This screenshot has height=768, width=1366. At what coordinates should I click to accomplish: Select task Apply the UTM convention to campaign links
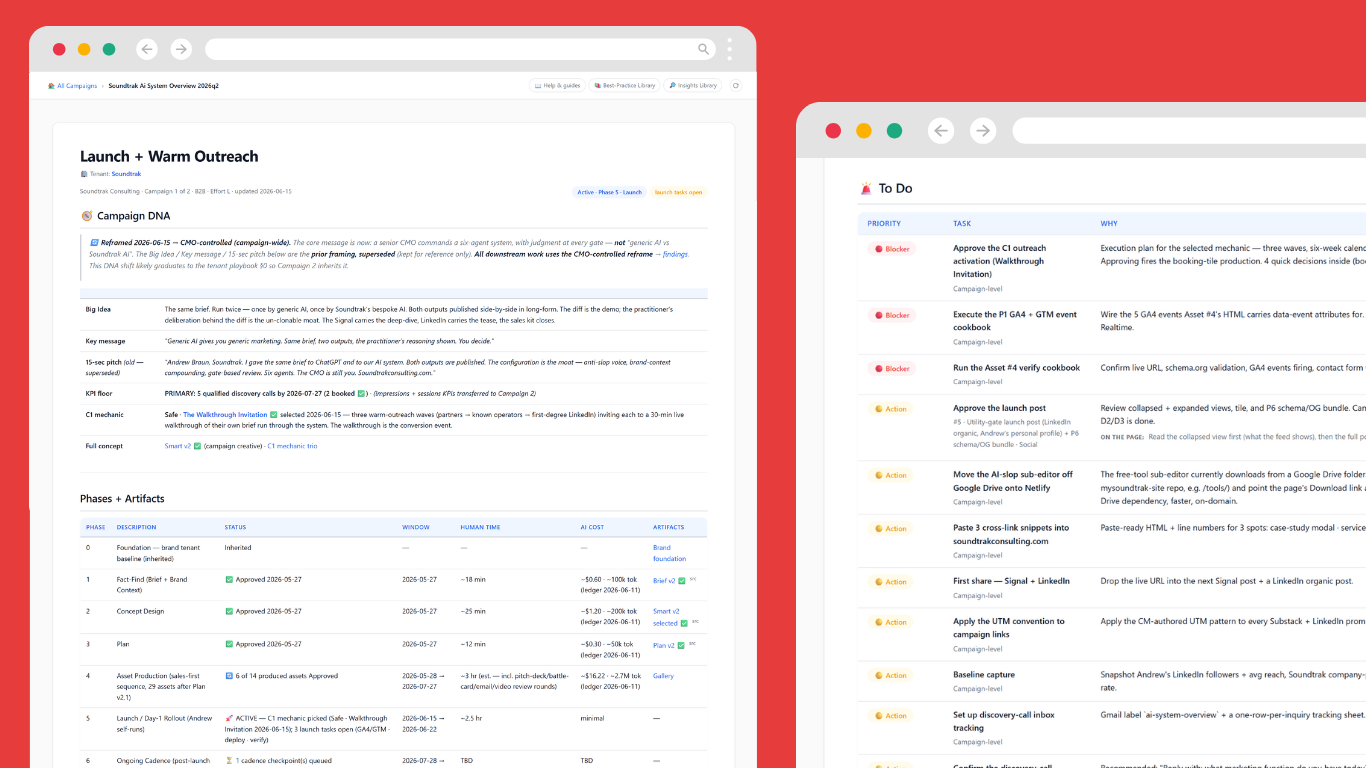click(x=1009, y=628)
